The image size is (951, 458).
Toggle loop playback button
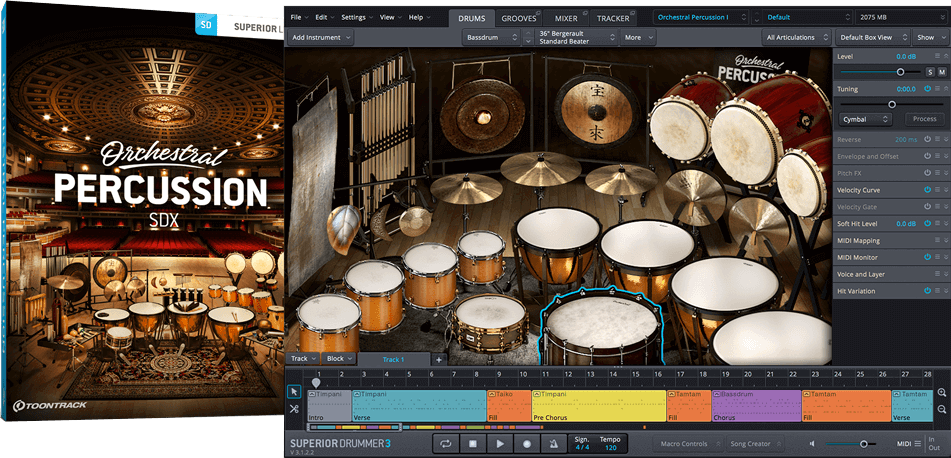click(446, 443)
